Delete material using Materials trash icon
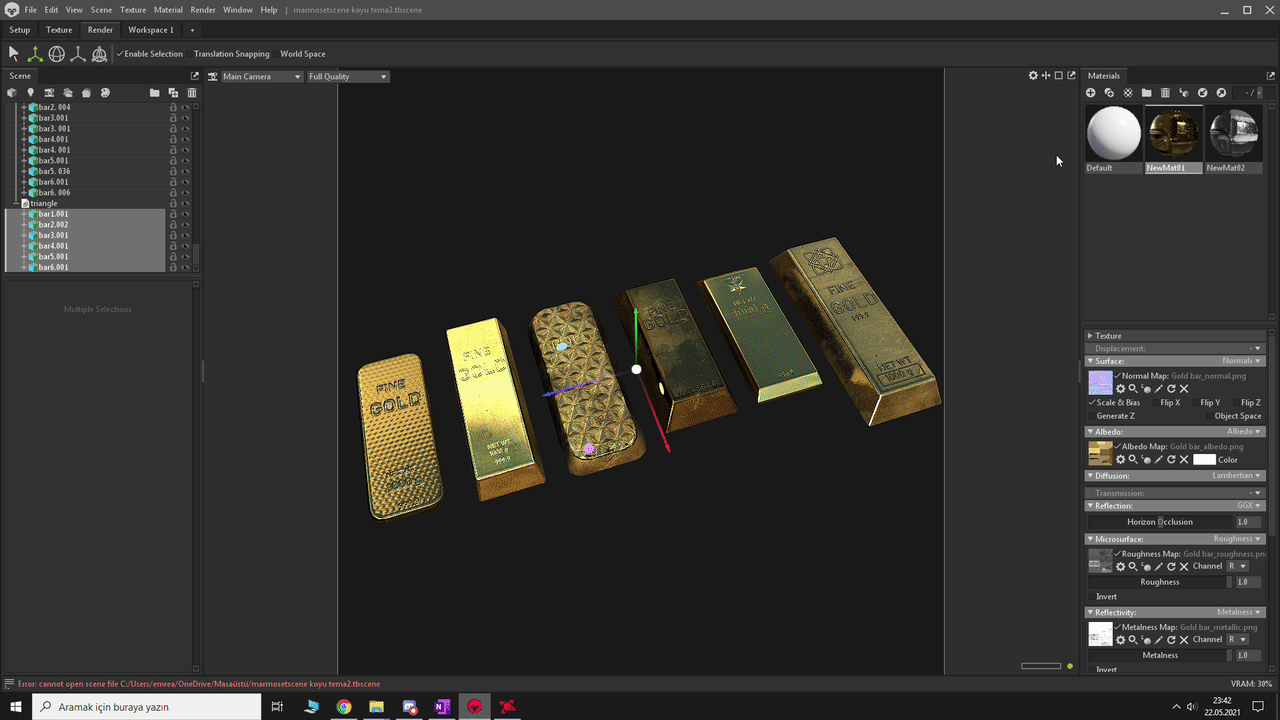This screenshot has width=1280, height=720. 1165,93
